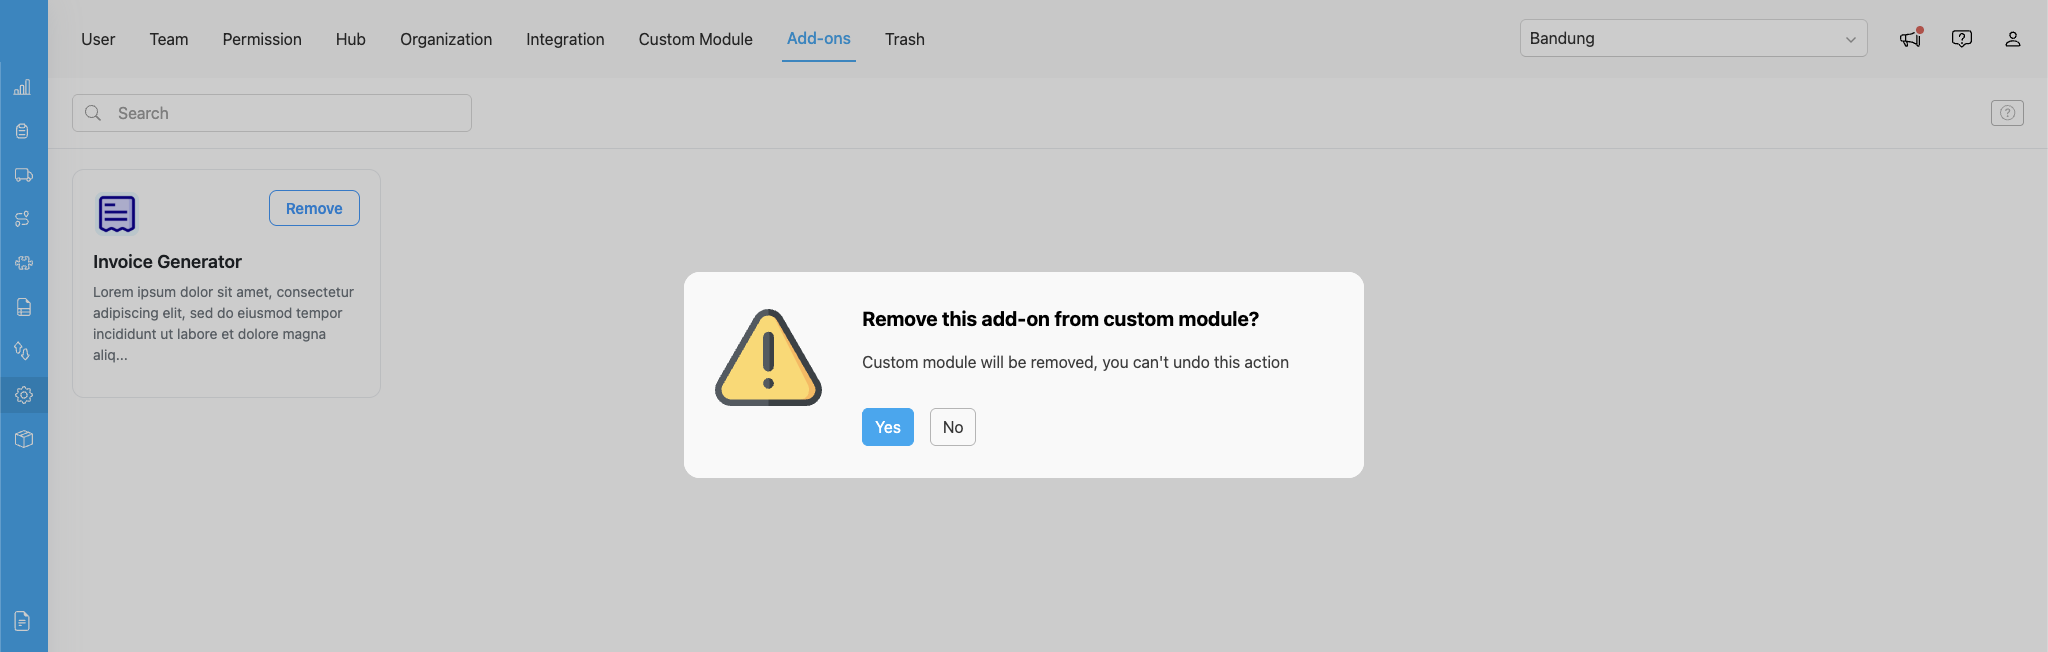Open the route planning sidebar icon

(23, 219)
